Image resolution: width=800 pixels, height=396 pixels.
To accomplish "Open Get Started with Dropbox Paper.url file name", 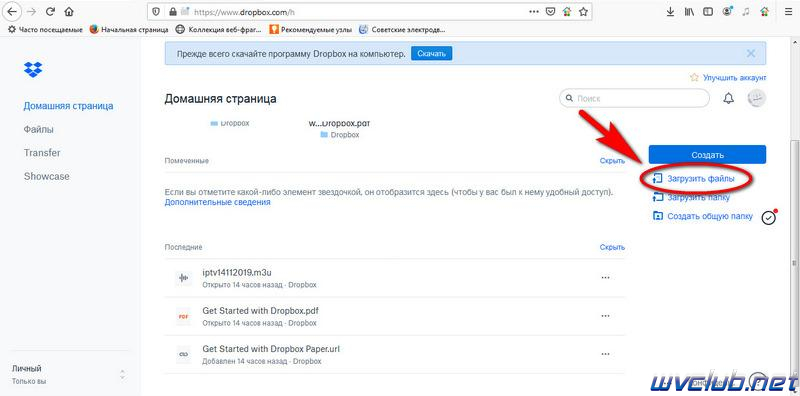I will pyautogui.click(x=271, y=349).
